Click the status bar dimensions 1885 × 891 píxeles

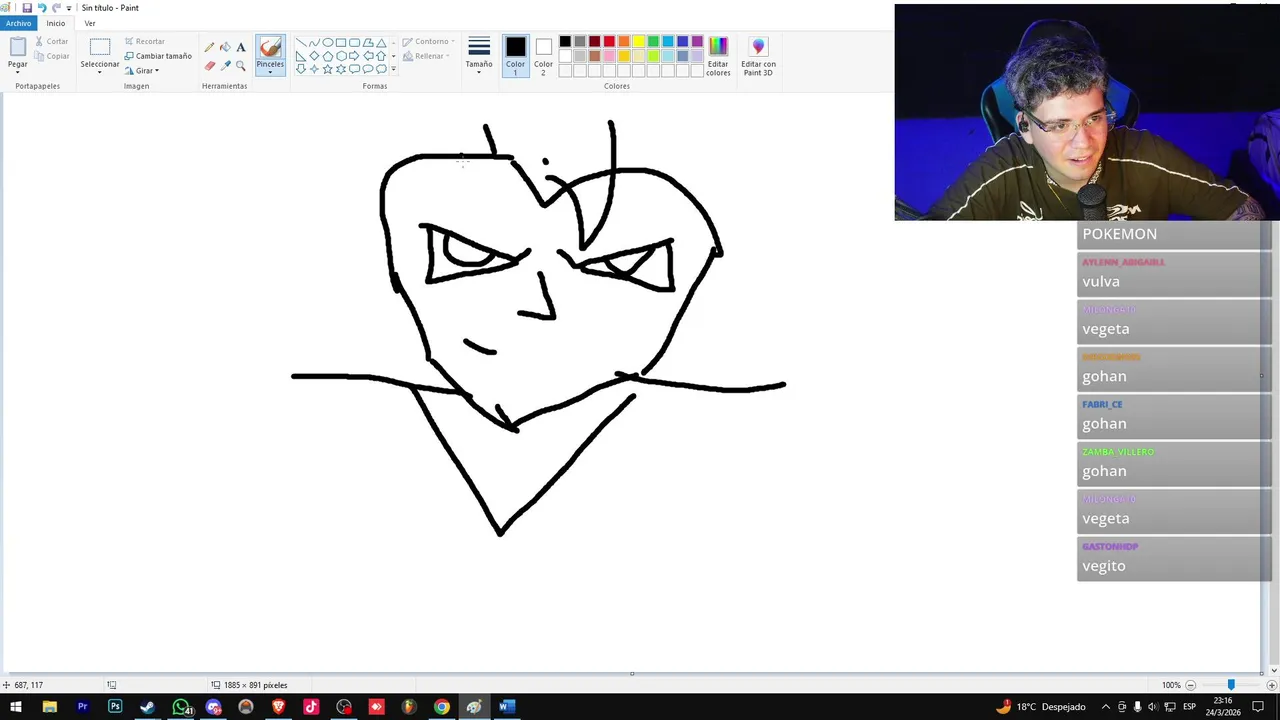249,685
